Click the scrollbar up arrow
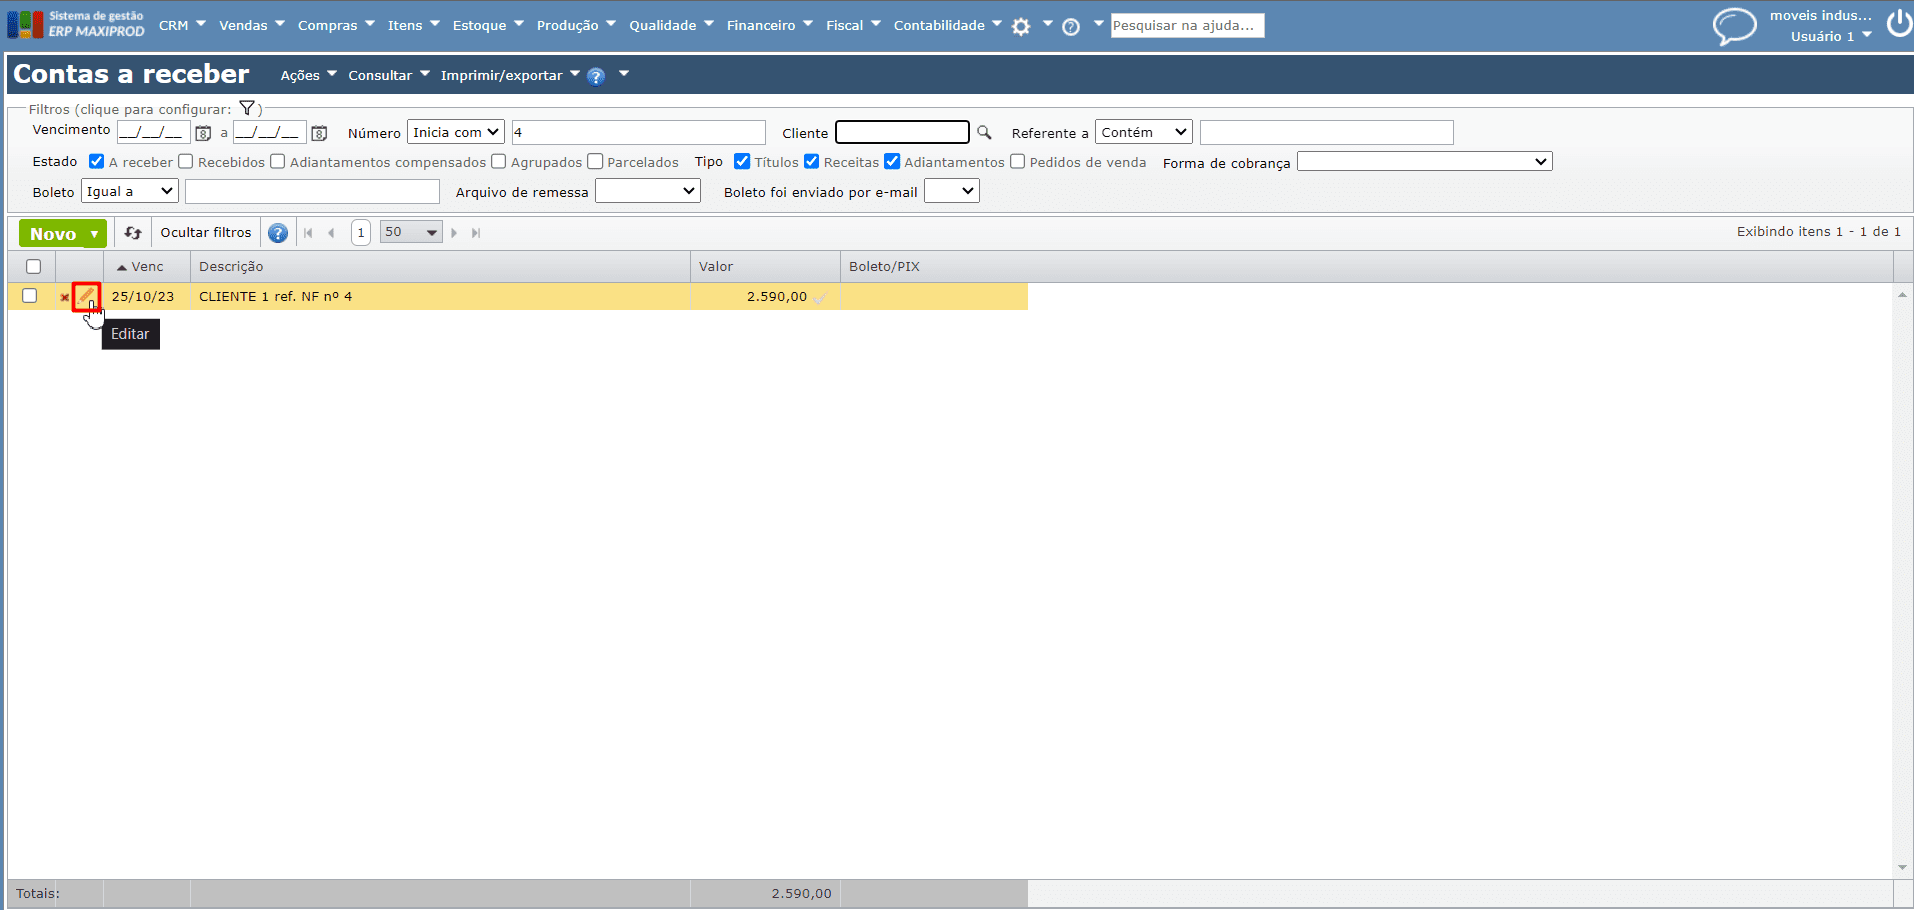This screenshot has width=1914, height=910. click(x=1902, y=294)
